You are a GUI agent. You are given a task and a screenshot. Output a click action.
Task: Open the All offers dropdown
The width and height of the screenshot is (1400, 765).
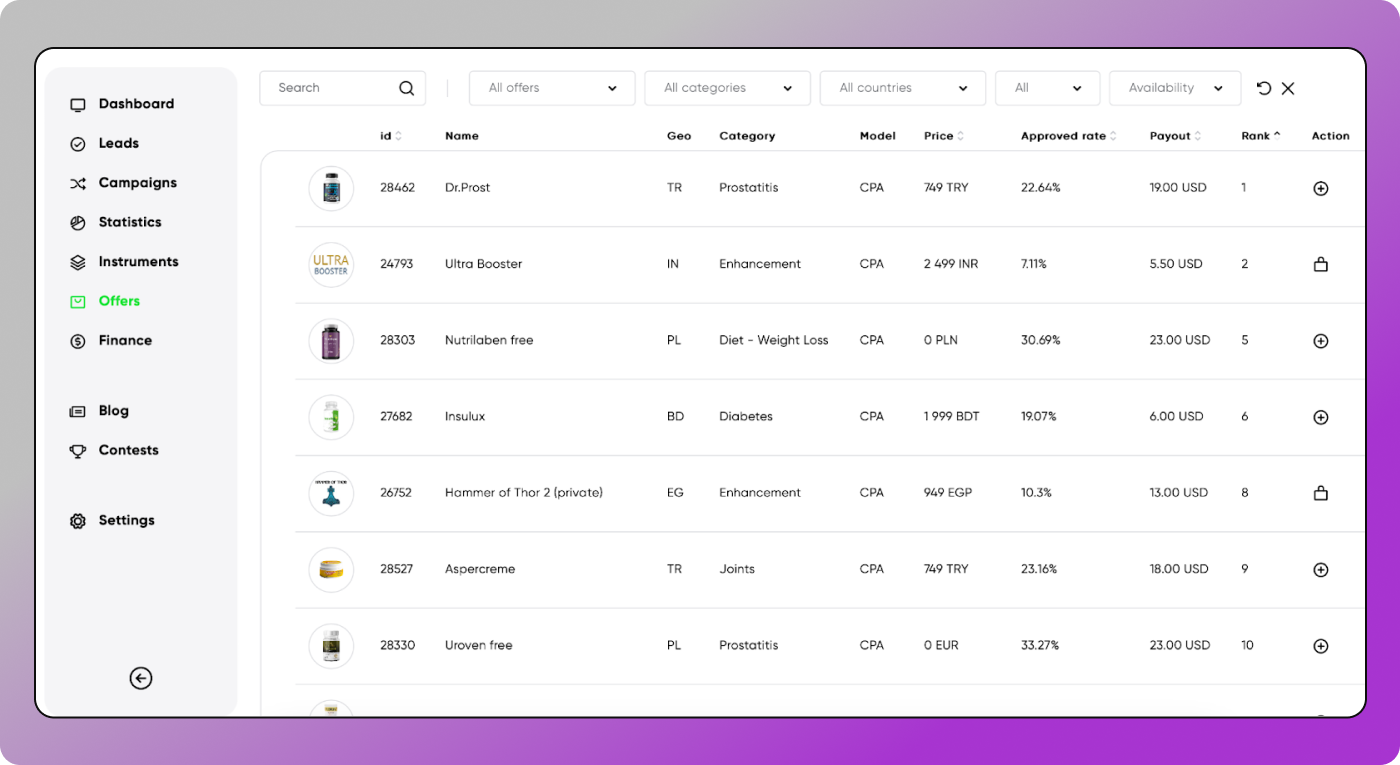(552, 88)
